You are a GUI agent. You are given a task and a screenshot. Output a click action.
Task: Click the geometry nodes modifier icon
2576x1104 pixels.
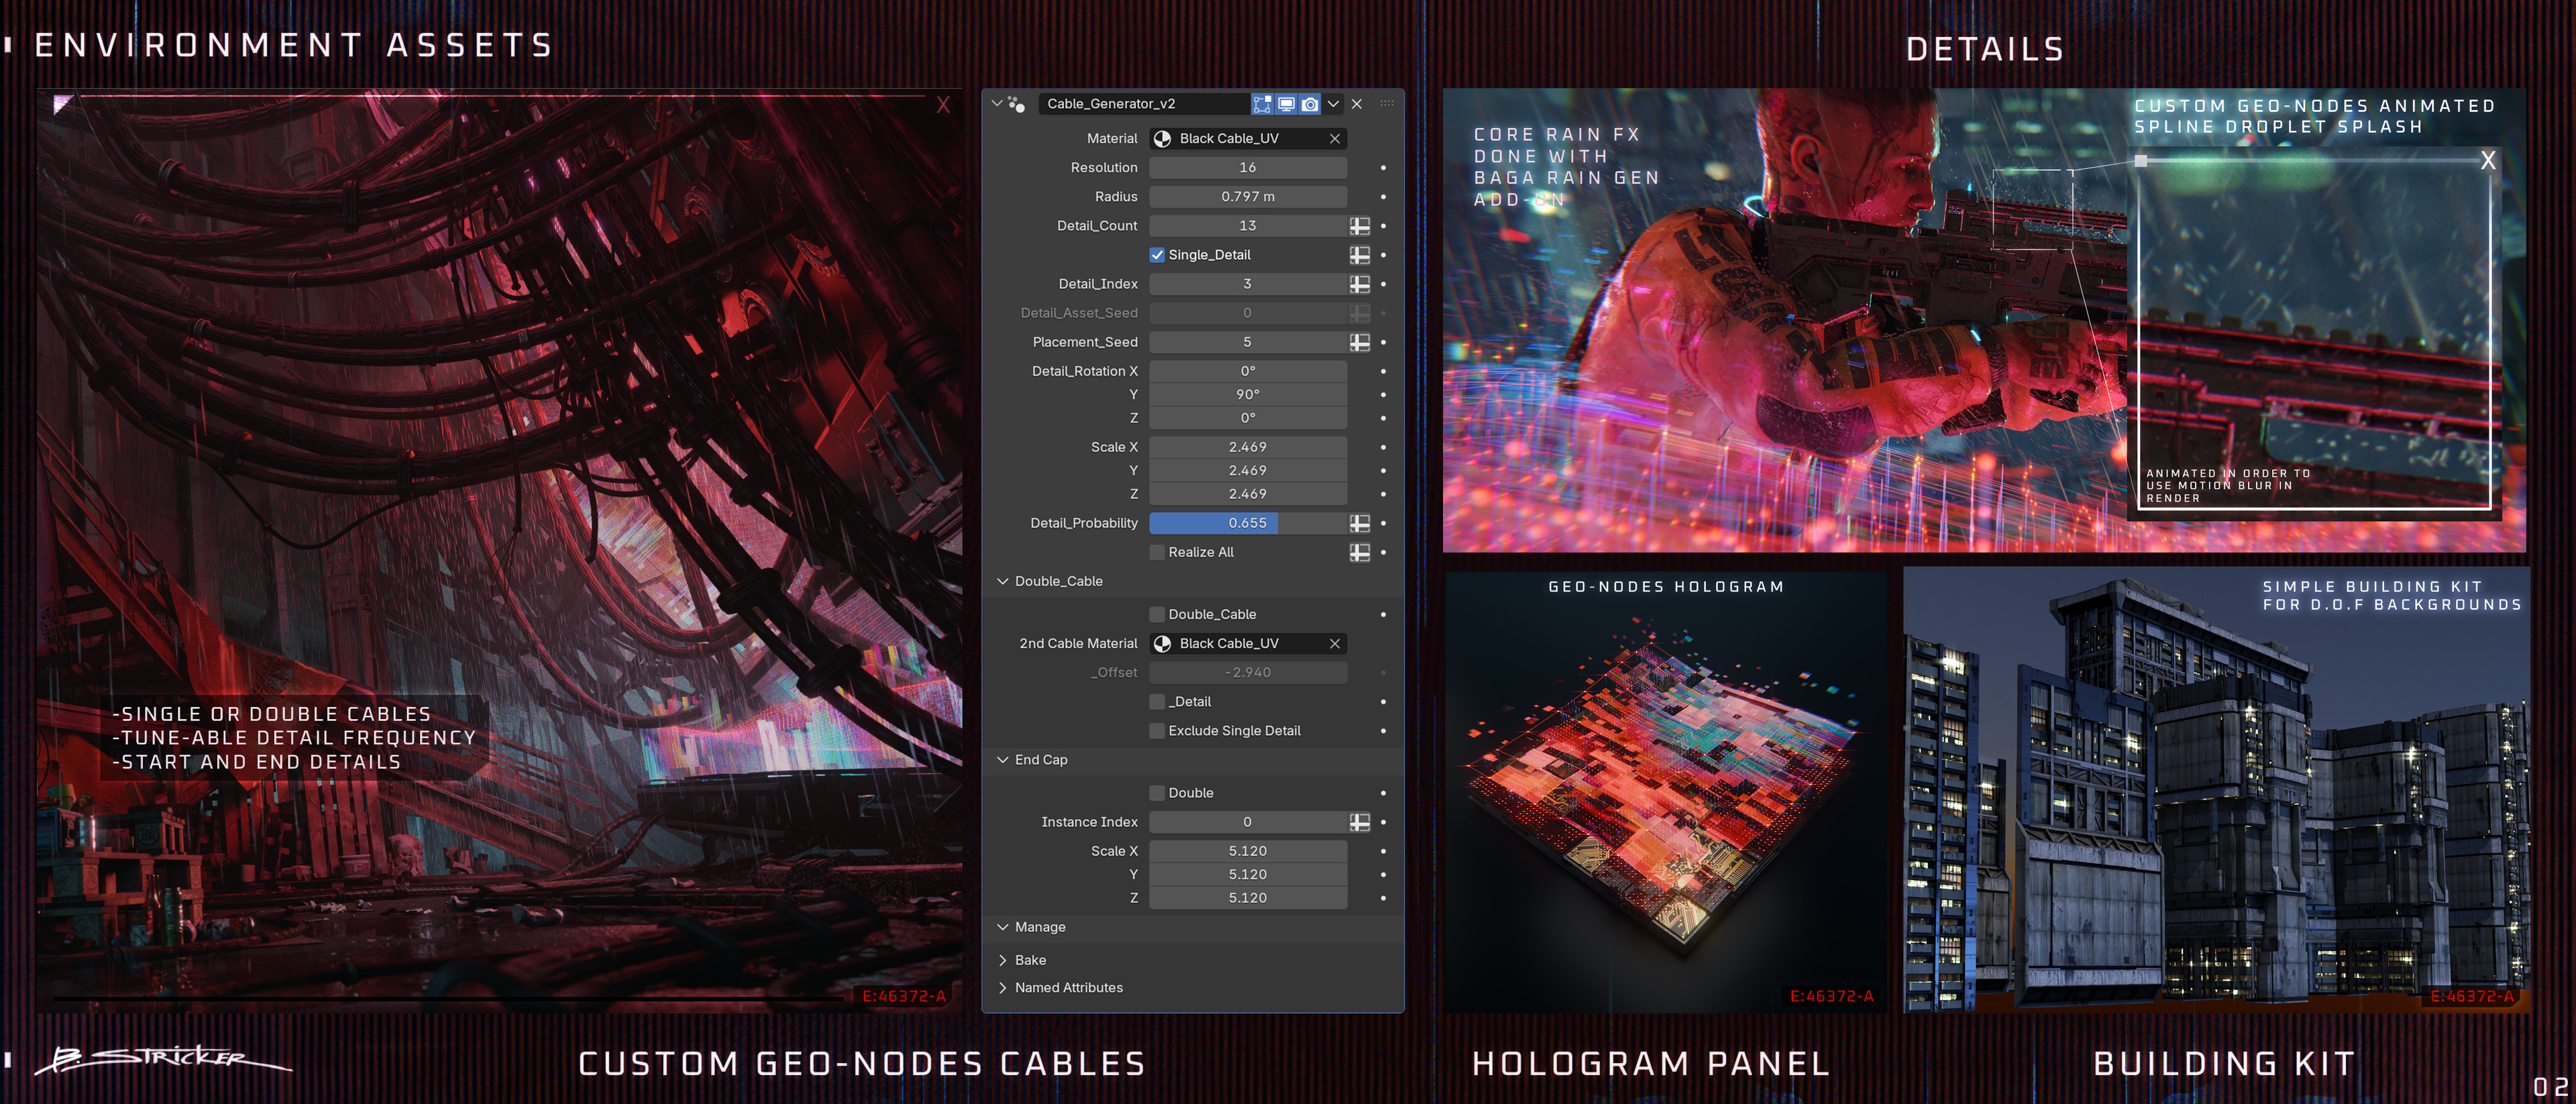click(x=1017, y=104)
